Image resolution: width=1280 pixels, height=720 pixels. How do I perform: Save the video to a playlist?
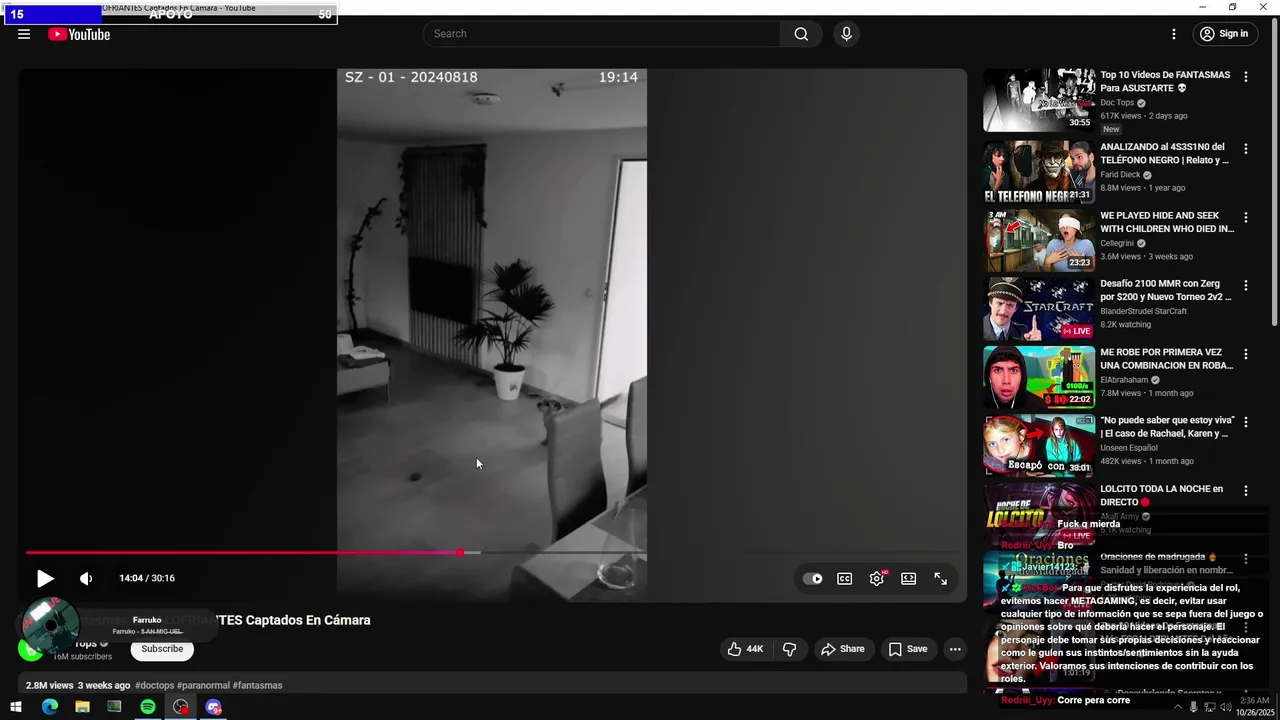pos(908,649)
